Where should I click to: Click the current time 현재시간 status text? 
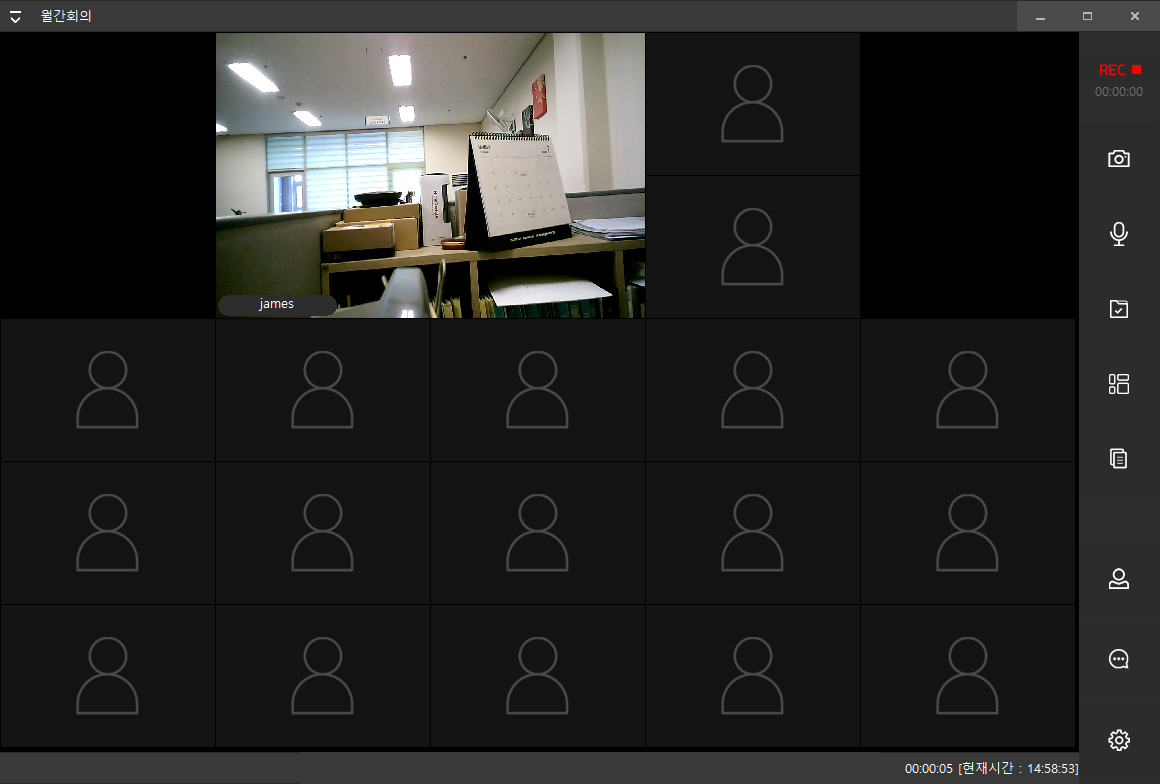pos(1018,768)
